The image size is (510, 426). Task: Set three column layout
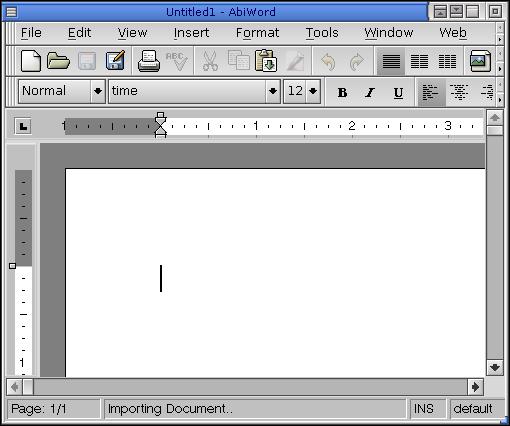pos(447,61)
